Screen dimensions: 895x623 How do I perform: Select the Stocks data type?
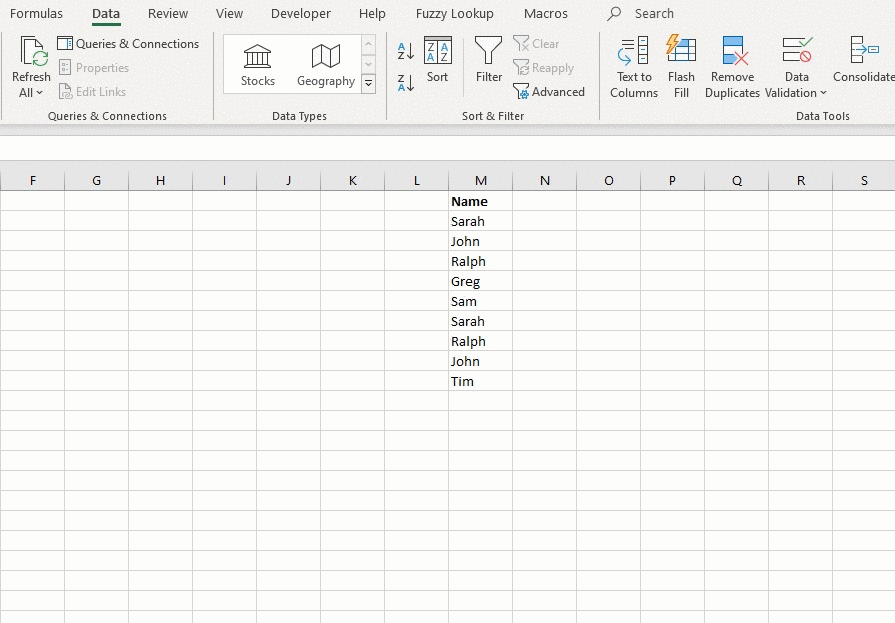pyautogui.click(x=258, y=65)
